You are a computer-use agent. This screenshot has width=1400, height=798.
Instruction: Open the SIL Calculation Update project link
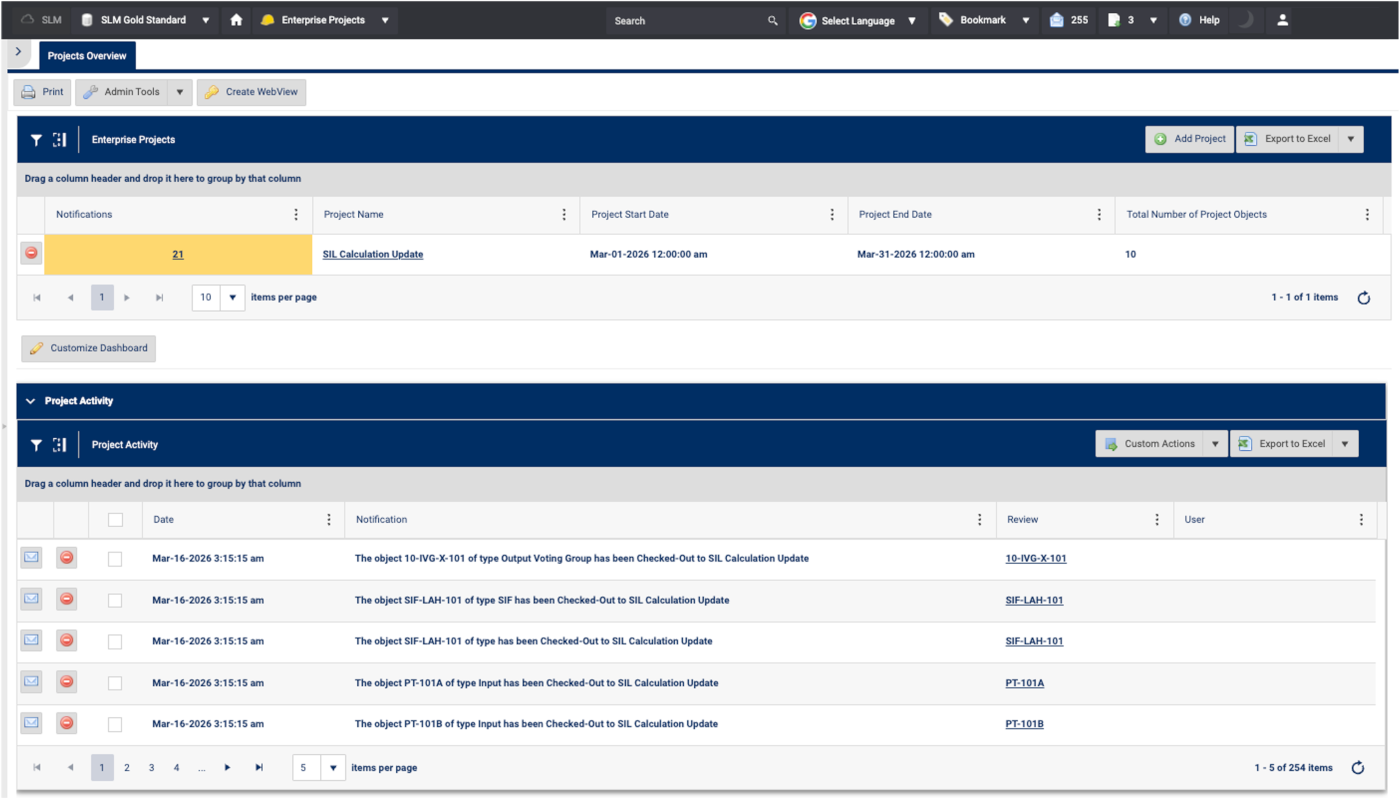(x=372, y=255)
